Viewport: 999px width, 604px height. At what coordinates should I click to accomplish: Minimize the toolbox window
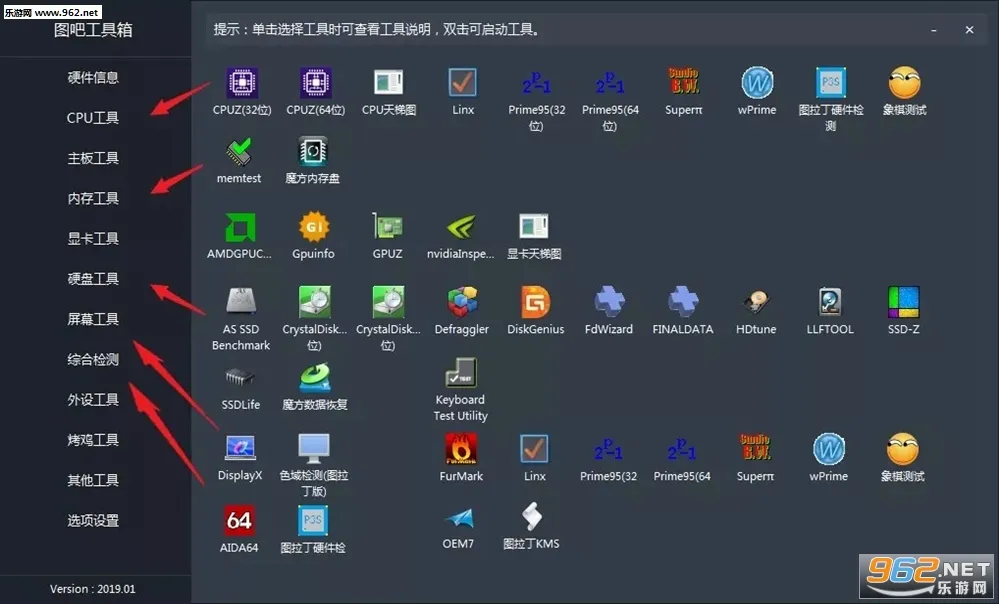pos(935,30)
